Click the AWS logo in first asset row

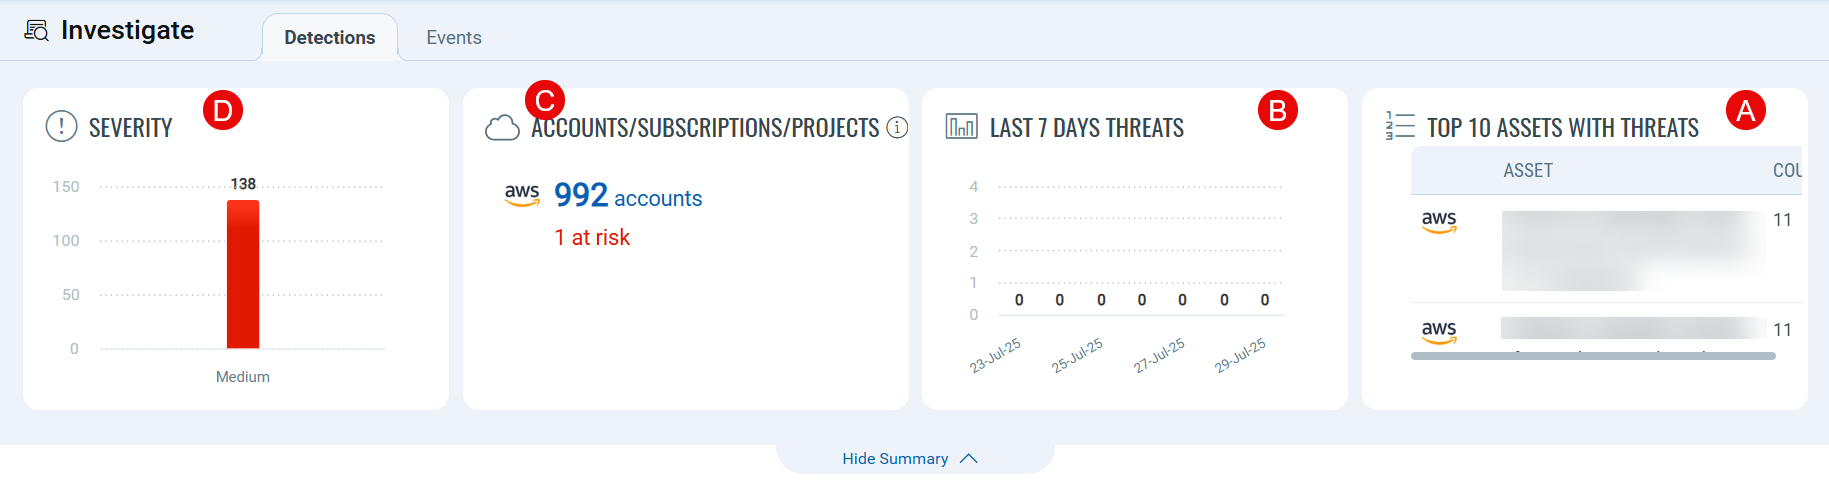[1439, 221]
